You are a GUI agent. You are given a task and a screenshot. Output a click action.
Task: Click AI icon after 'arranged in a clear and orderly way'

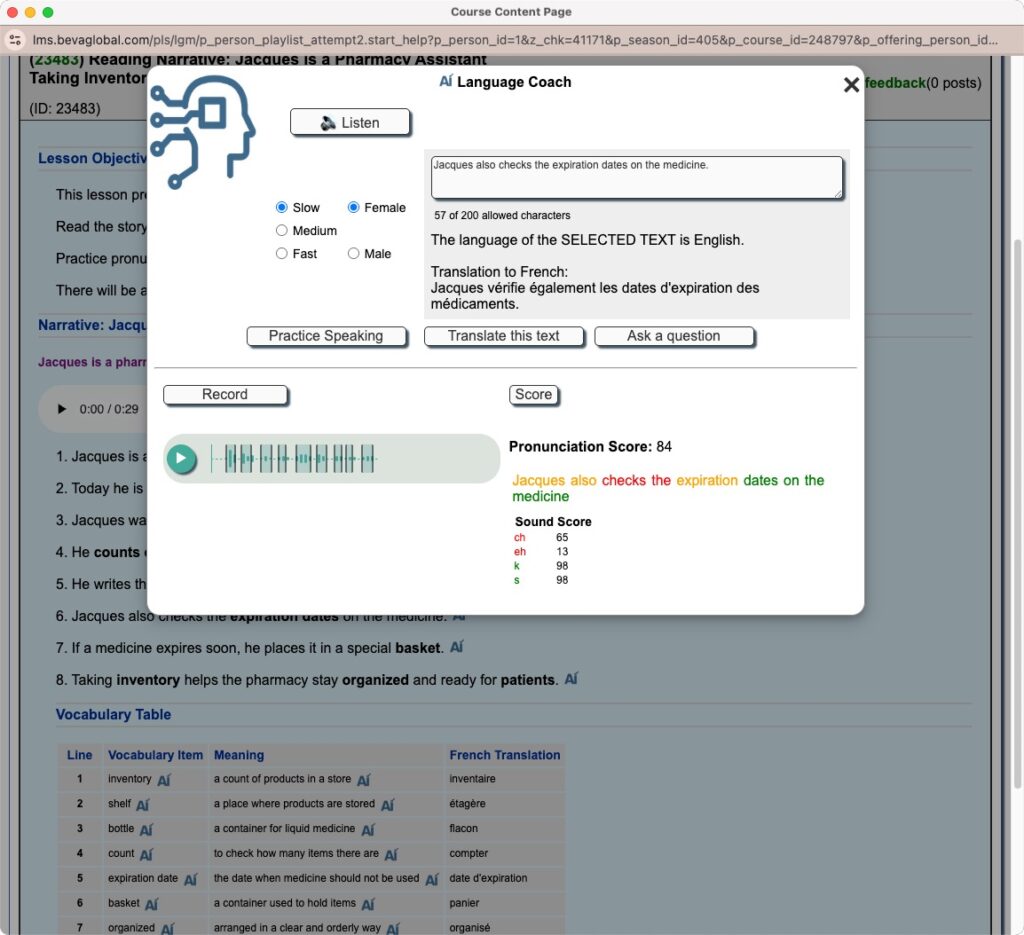[x=392, y=928]
